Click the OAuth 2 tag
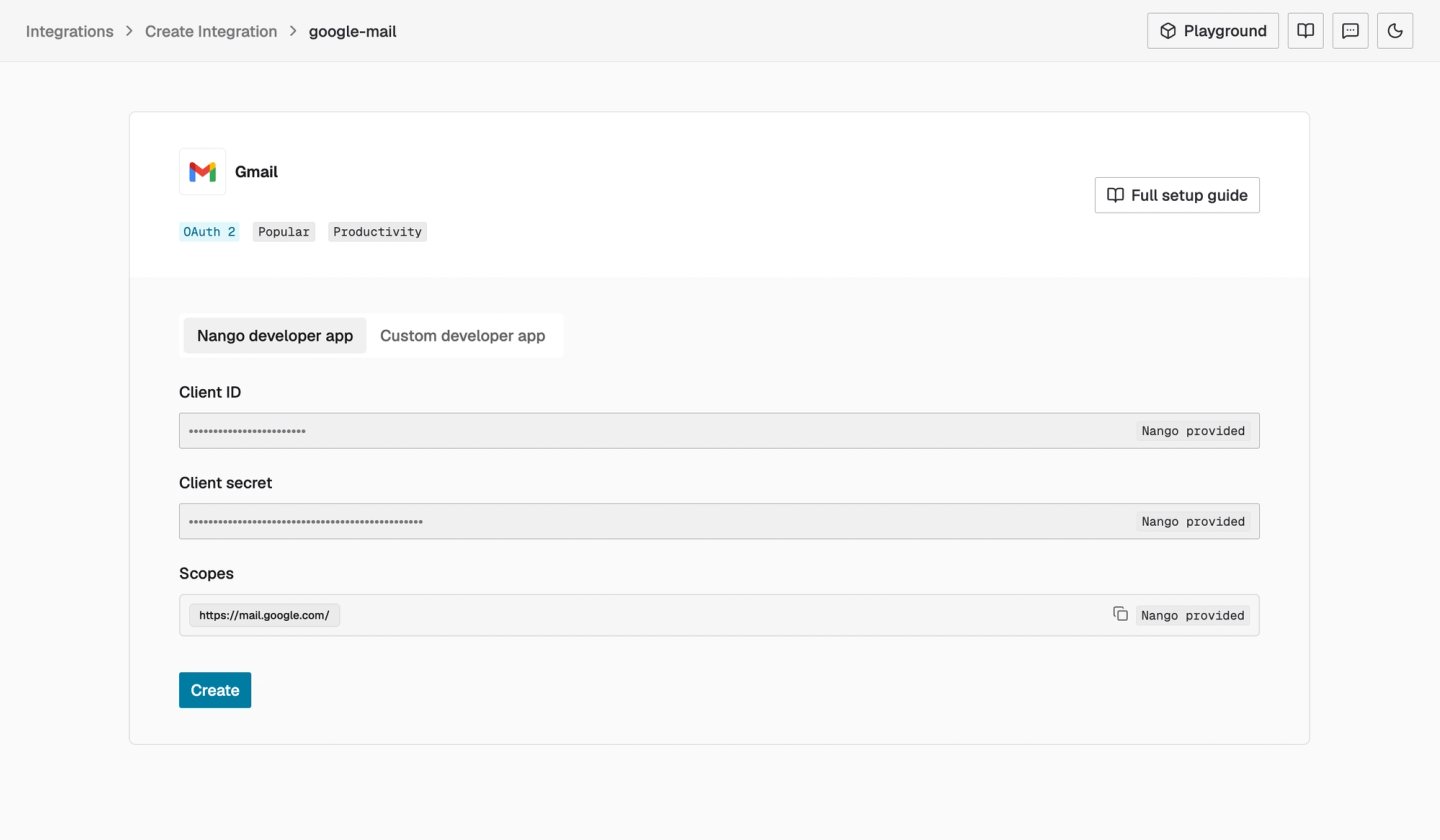The image size is (1440, 840). [x=209, y=232]
